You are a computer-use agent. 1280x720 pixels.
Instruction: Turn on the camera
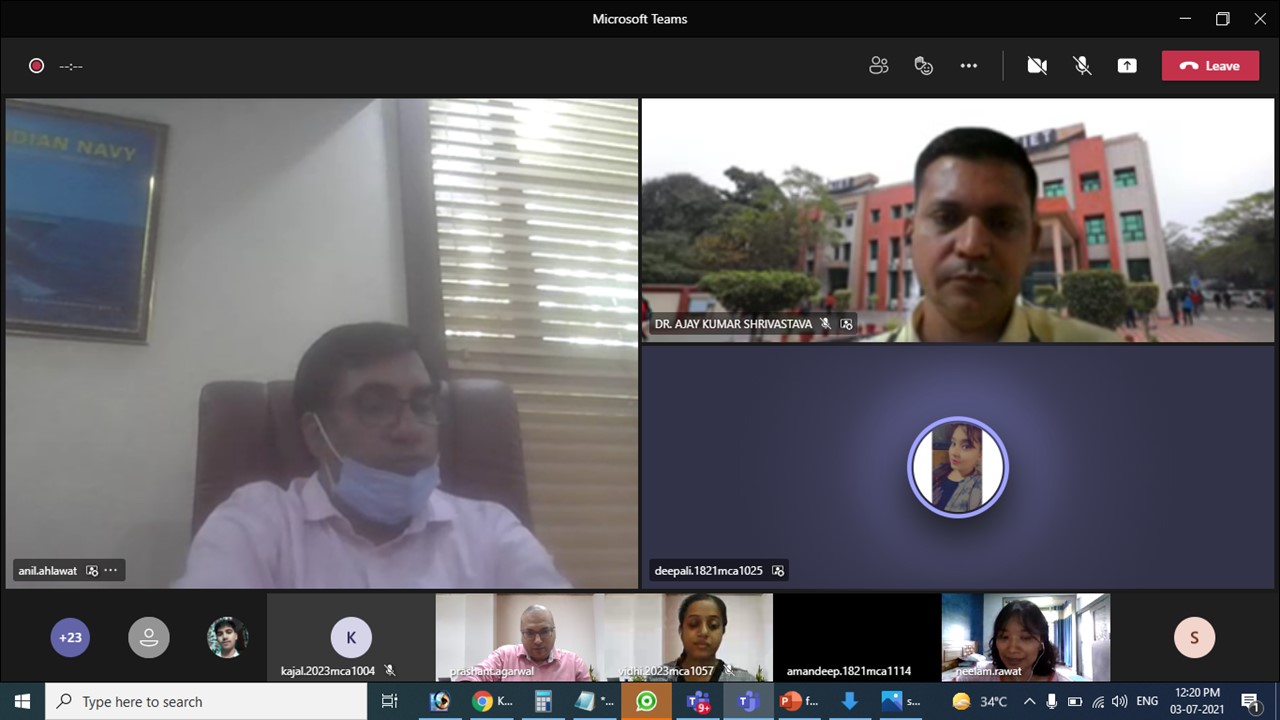pos(1037,66)
